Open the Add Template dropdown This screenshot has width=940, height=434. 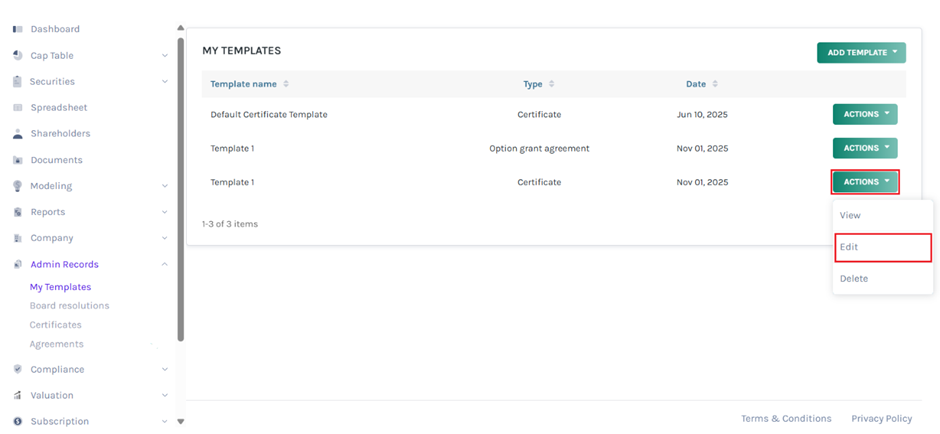861,53
